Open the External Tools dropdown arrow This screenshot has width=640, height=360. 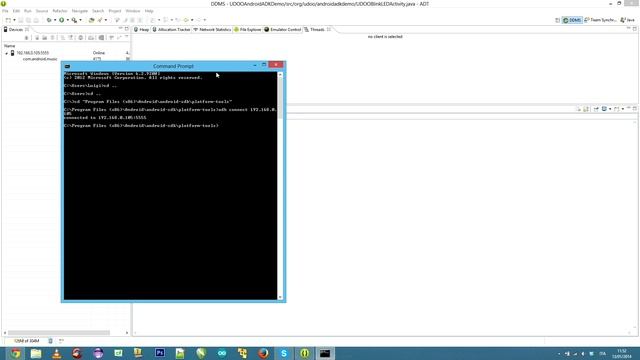click(80, 20)
